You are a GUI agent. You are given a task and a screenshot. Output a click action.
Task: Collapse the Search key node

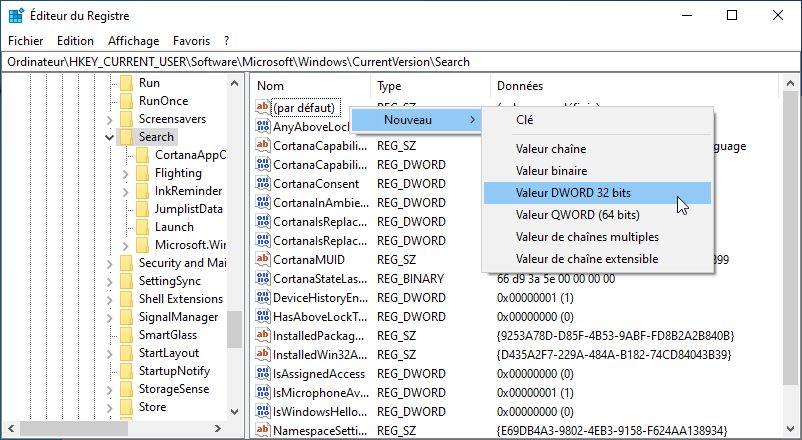click(x=109, y=137)
